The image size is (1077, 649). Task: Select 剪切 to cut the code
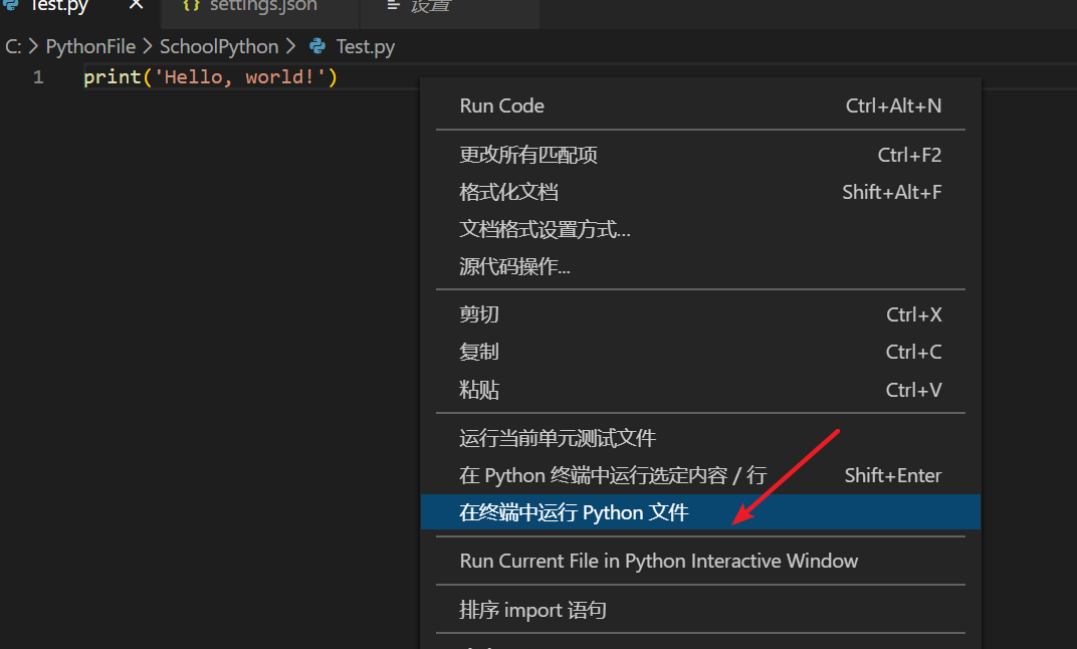pos(479,314)
